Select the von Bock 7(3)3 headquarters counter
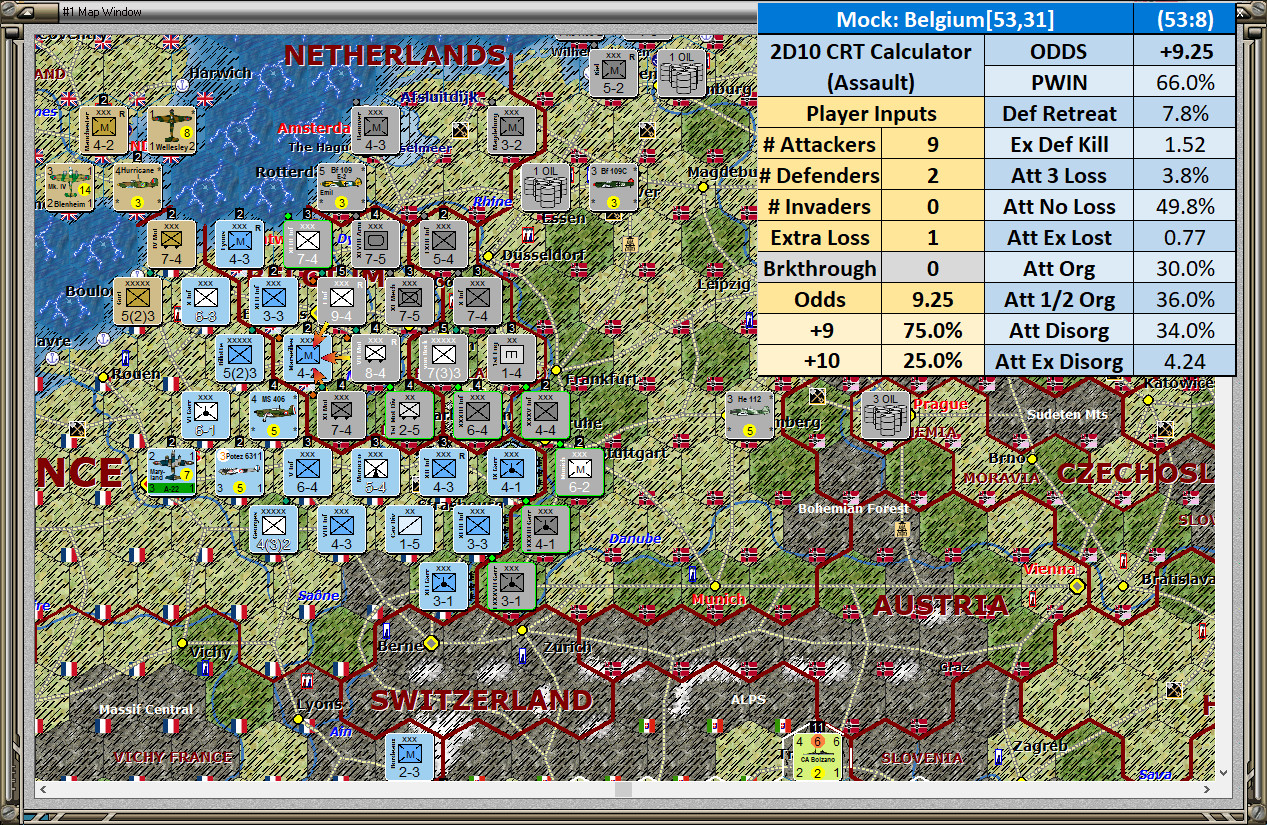The height and width of the screenshot is (825, 1267). pyautogui.click(x=443, y=359)
